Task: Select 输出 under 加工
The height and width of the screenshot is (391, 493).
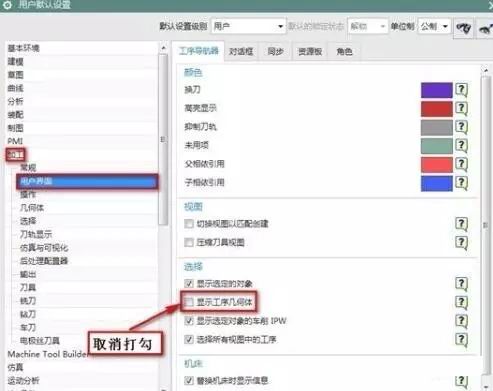Action: pos(28,274)
